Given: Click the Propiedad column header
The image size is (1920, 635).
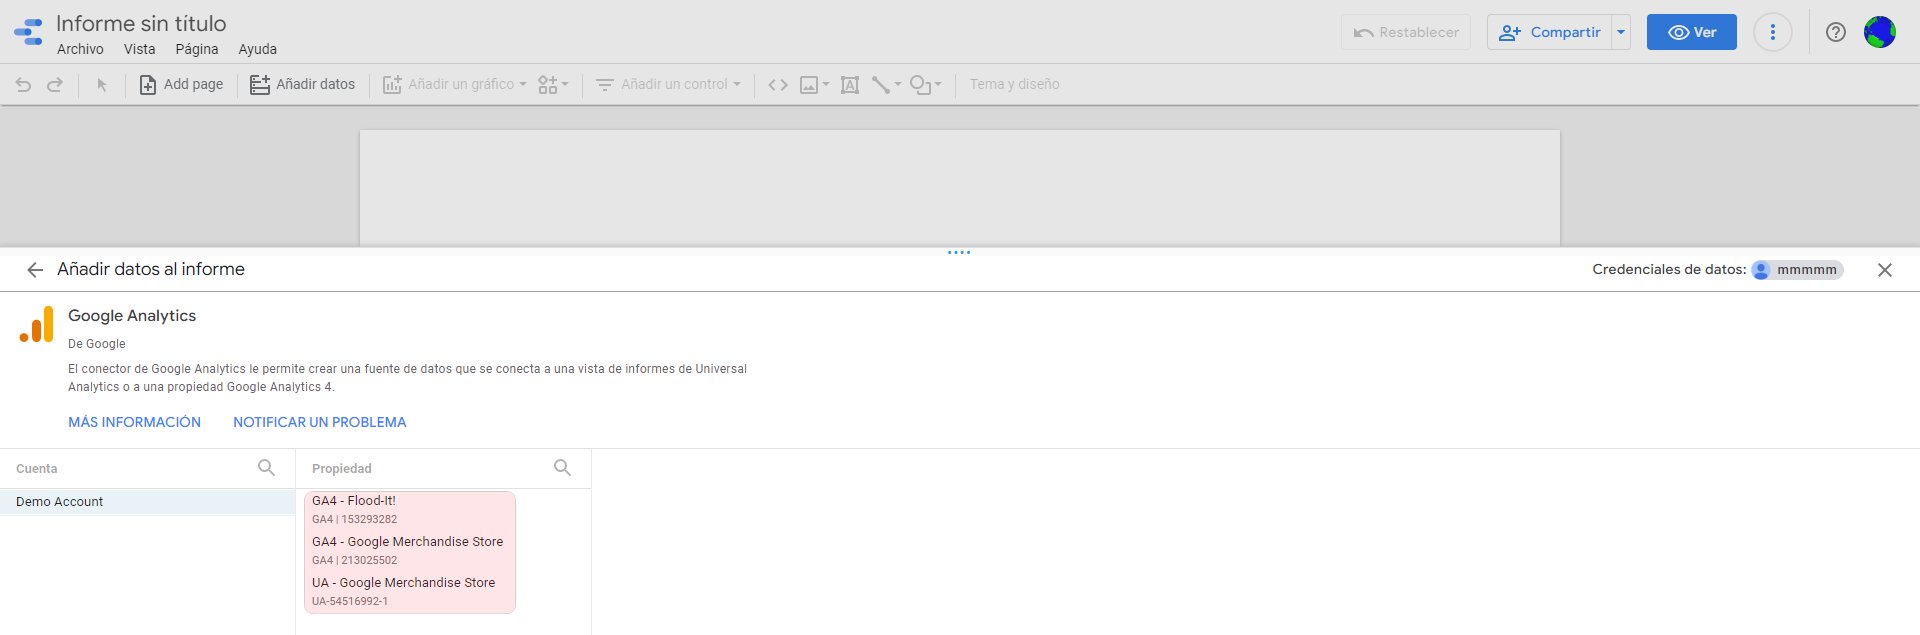Looking at the screenshot, I should pos(342,469).
